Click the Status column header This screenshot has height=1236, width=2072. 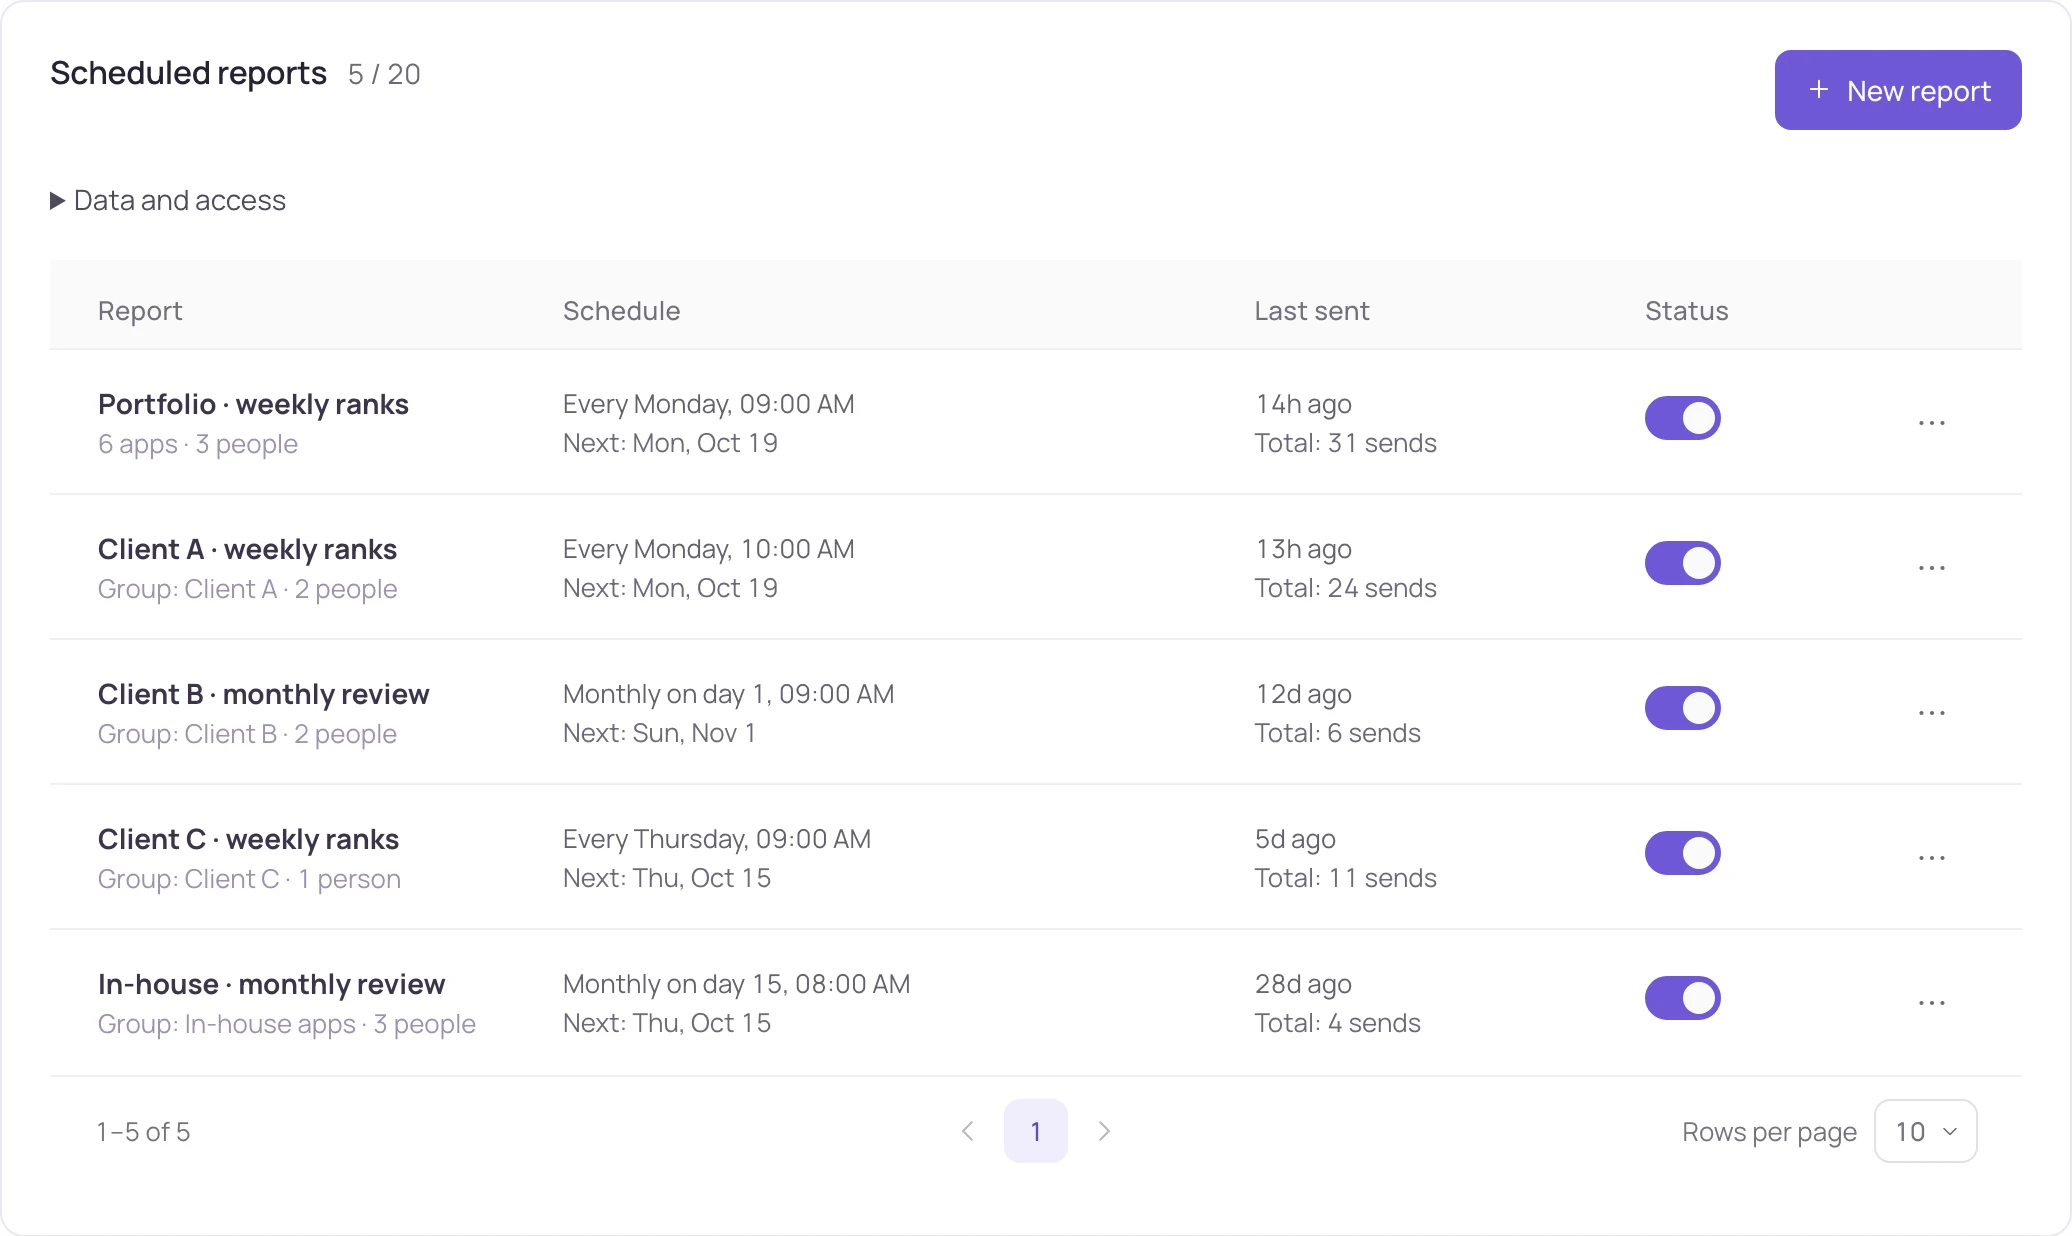[x=1687, y=311]
